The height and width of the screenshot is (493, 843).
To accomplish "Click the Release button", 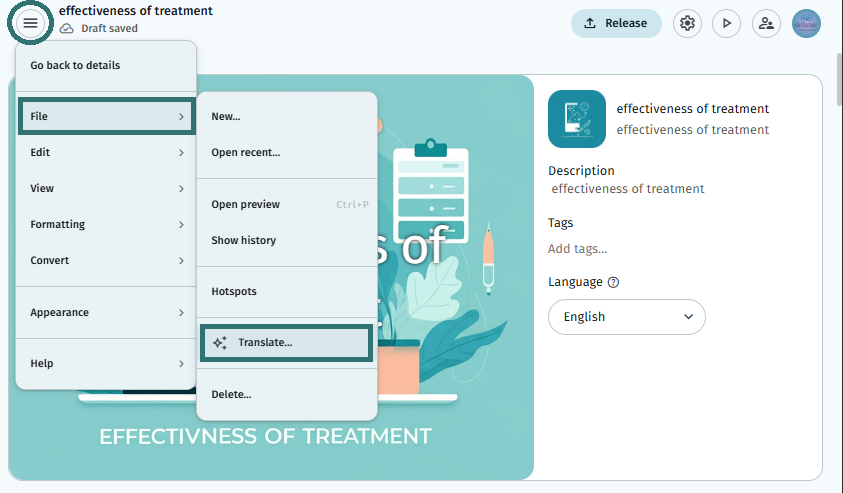I will click(x=616, y=23).
